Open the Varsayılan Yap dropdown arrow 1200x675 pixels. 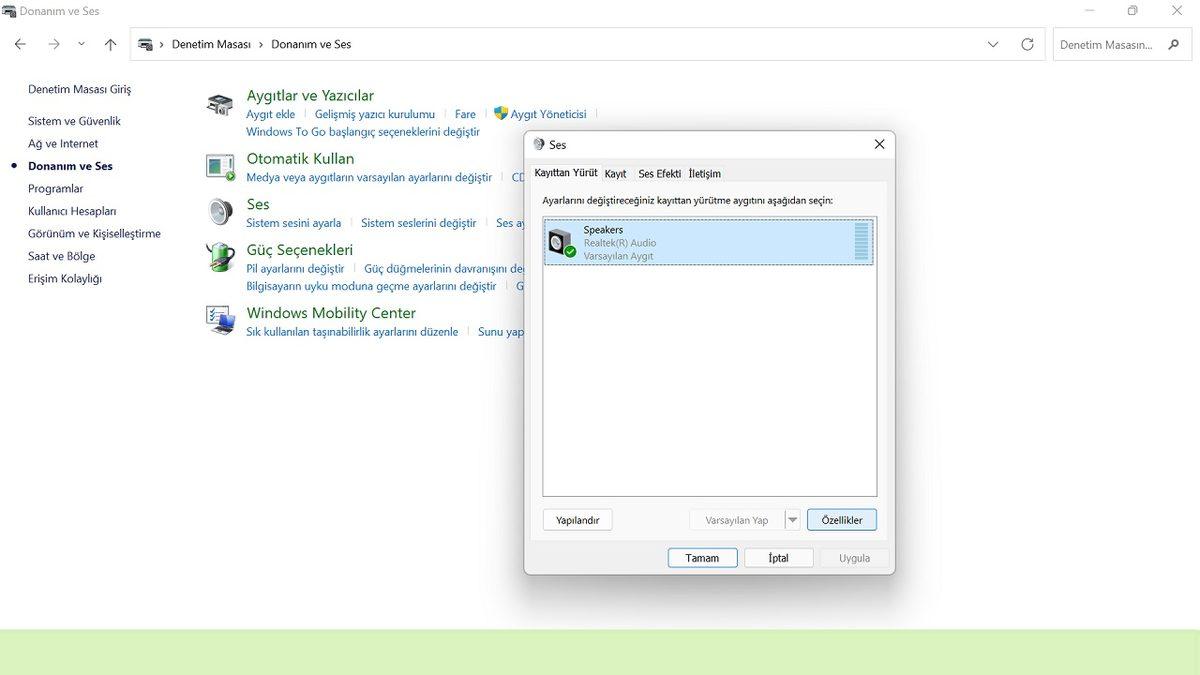(793, 520)
